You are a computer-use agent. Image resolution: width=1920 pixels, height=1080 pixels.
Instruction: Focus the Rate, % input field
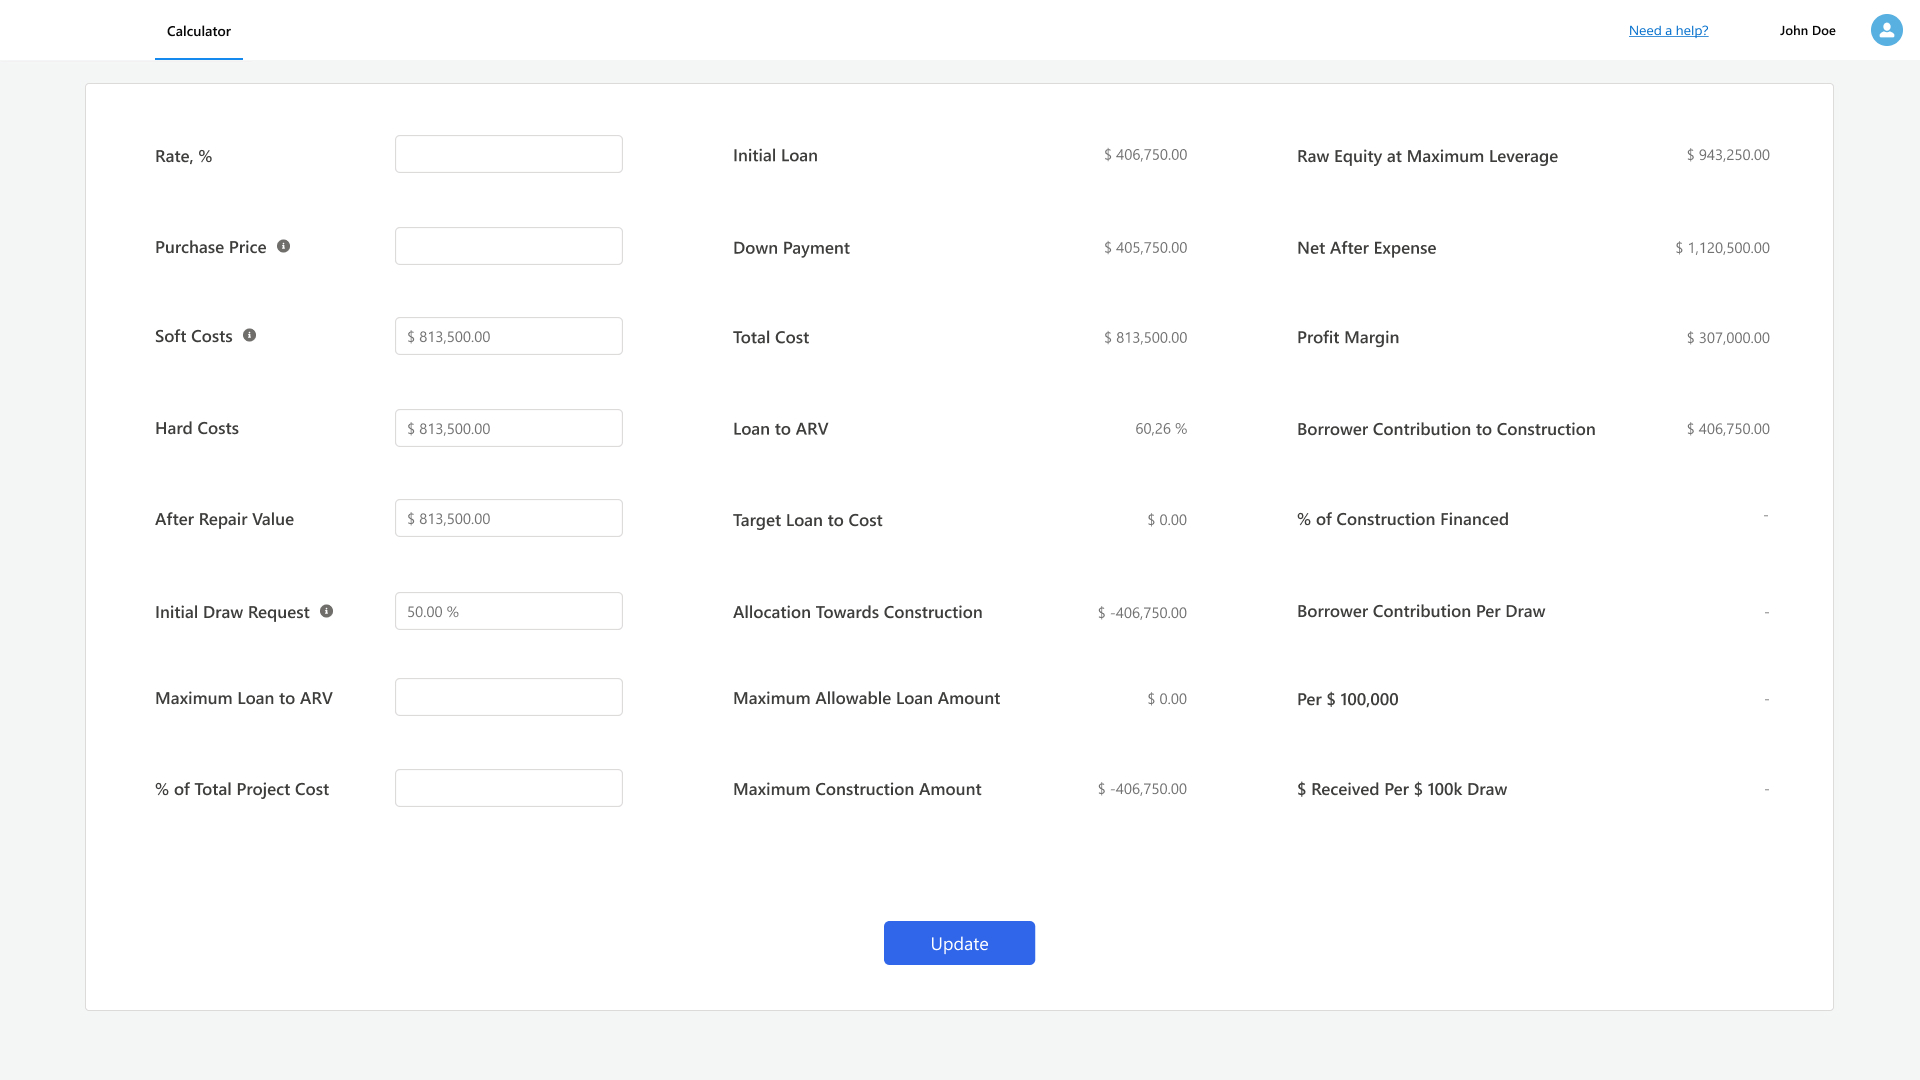coord(509,154)
